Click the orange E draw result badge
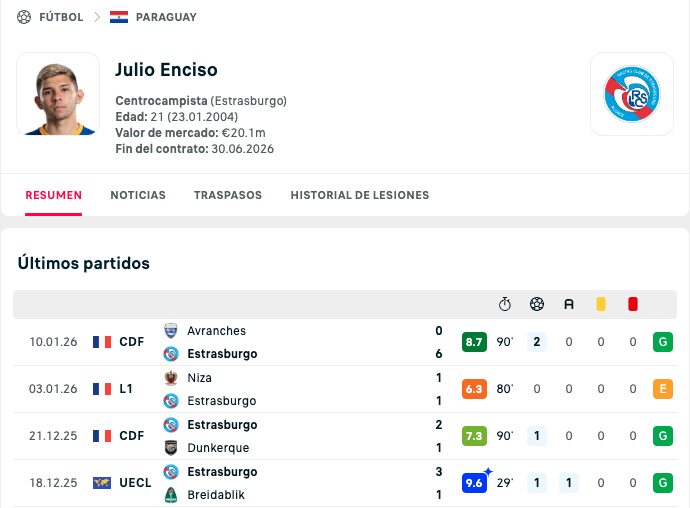This screenshot has width=690, height=508. coord(662,389)
